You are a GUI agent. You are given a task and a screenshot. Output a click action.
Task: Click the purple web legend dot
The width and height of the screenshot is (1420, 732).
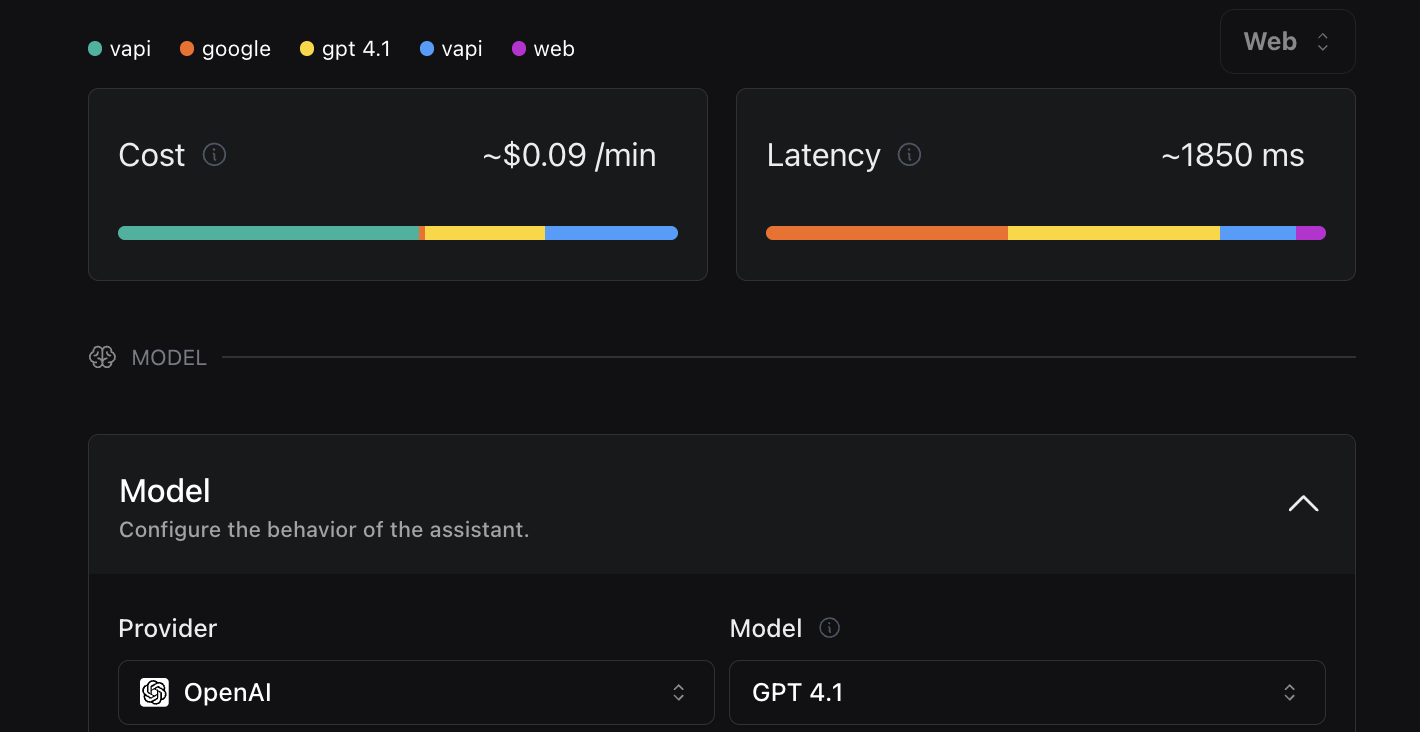(x=519, y=48)
